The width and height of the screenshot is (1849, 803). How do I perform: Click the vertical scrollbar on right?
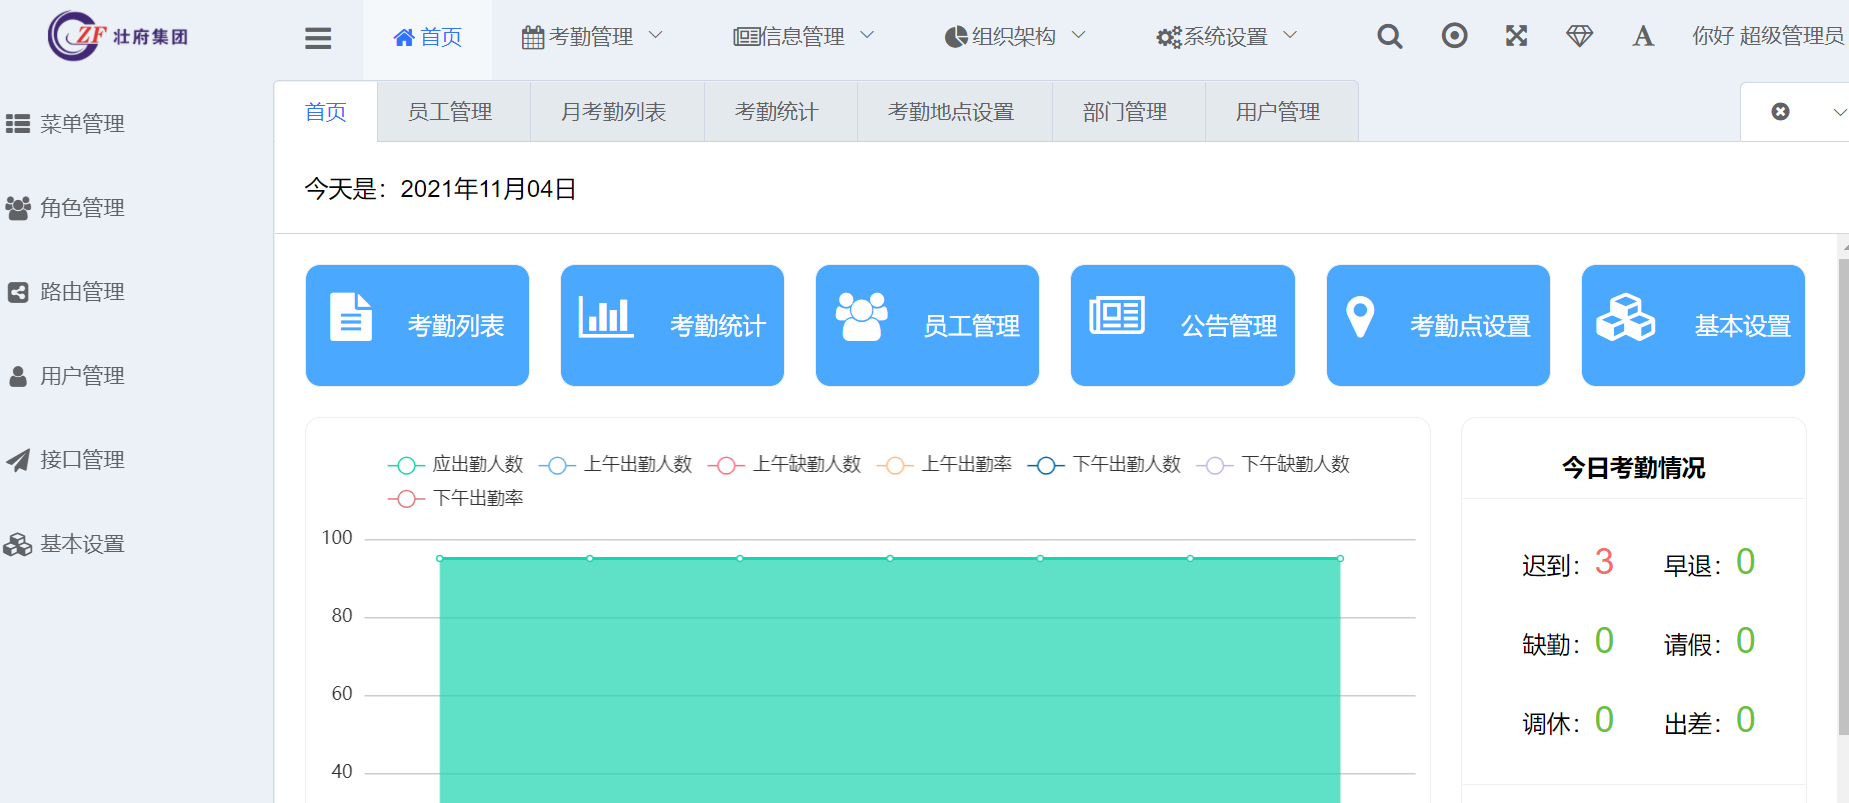[1843, 500]
